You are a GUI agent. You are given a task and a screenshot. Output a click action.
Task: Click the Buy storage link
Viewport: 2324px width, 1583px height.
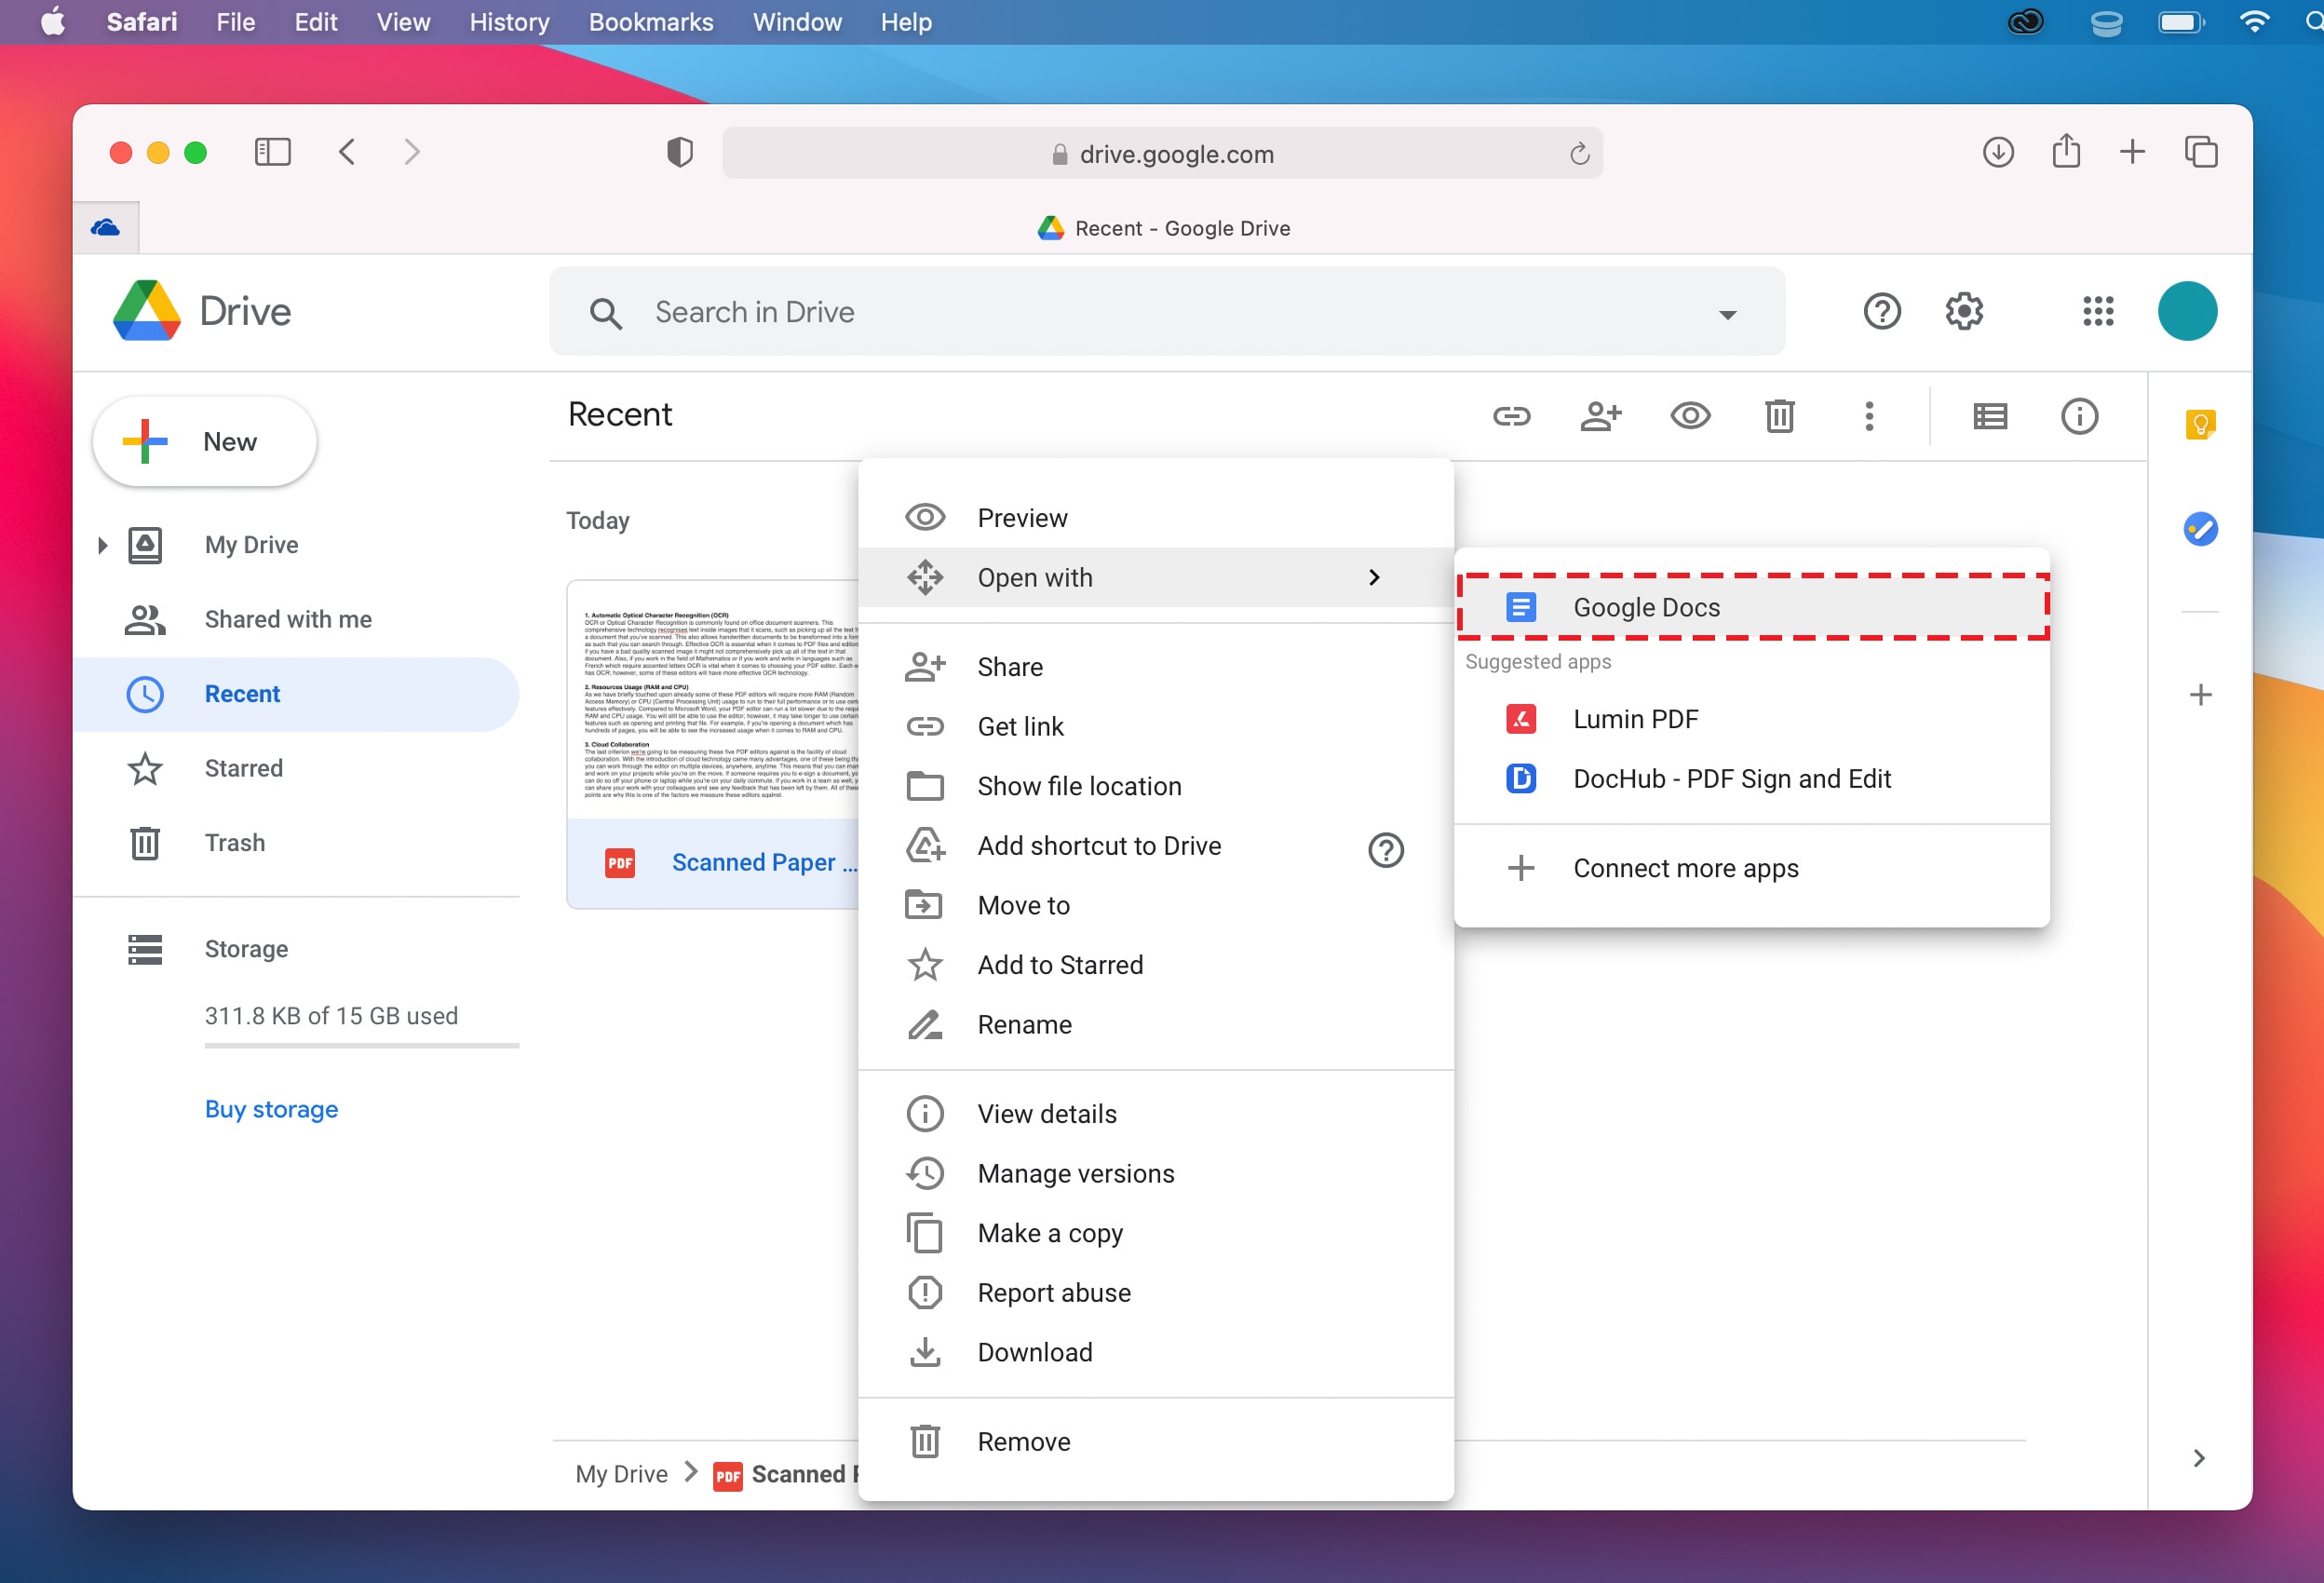[x=270, y=1108]
